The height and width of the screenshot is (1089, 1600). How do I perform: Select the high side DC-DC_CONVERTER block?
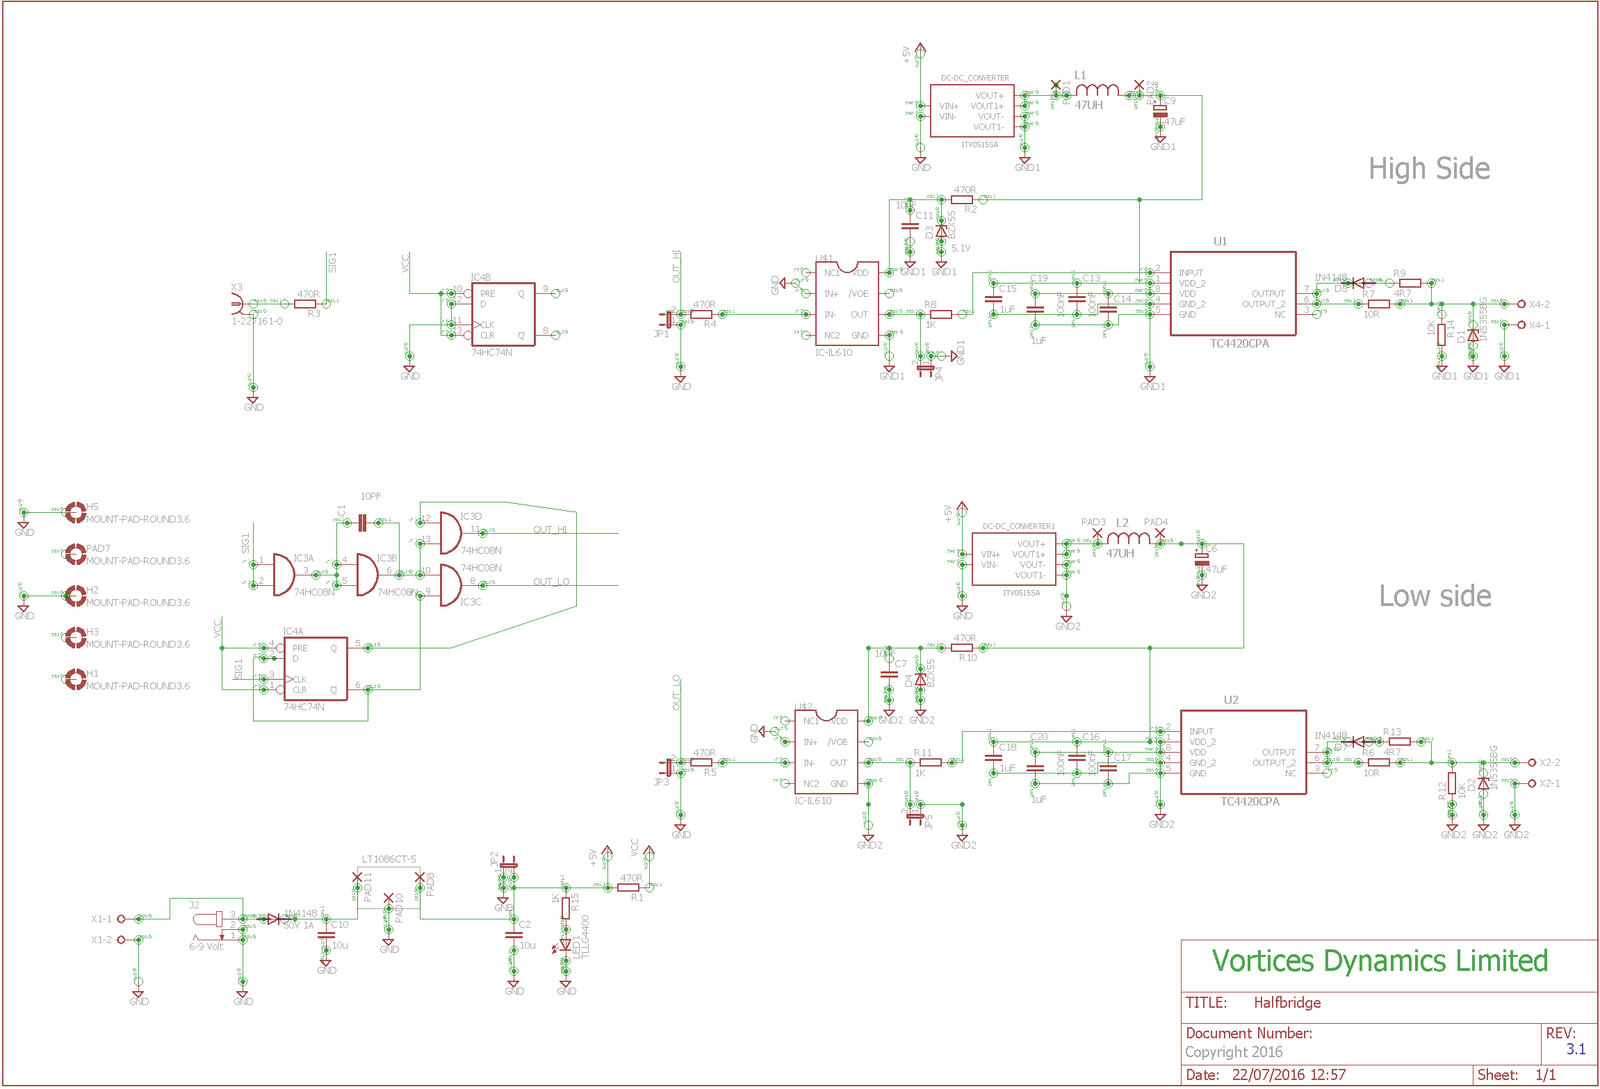coord(972,111)
